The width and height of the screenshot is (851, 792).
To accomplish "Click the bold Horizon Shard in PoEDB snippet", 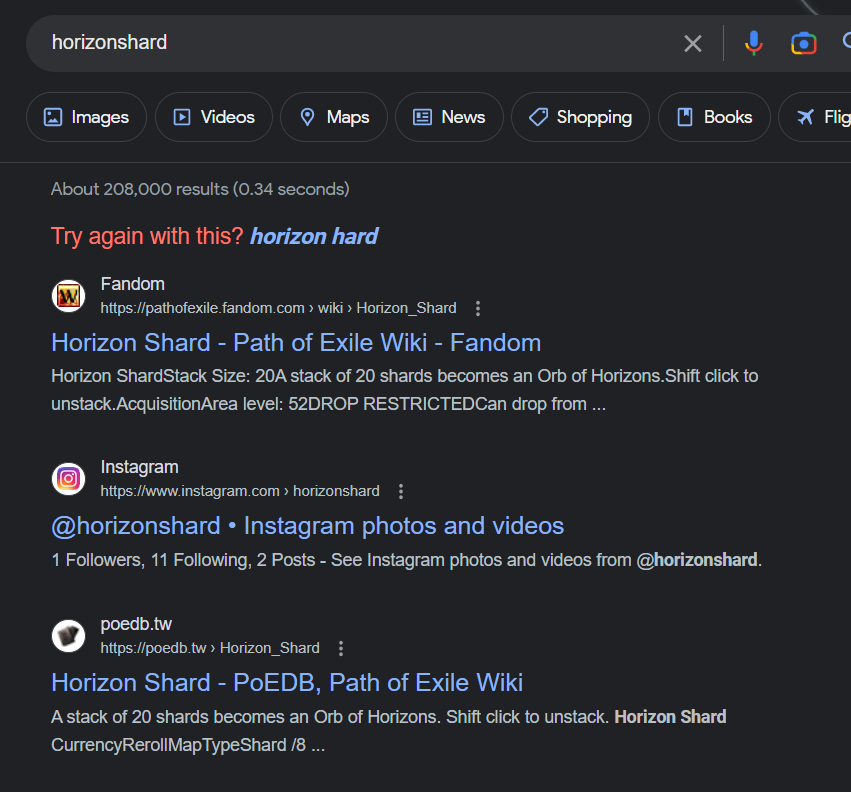I will pyautogui.click(x=670, y=717).
